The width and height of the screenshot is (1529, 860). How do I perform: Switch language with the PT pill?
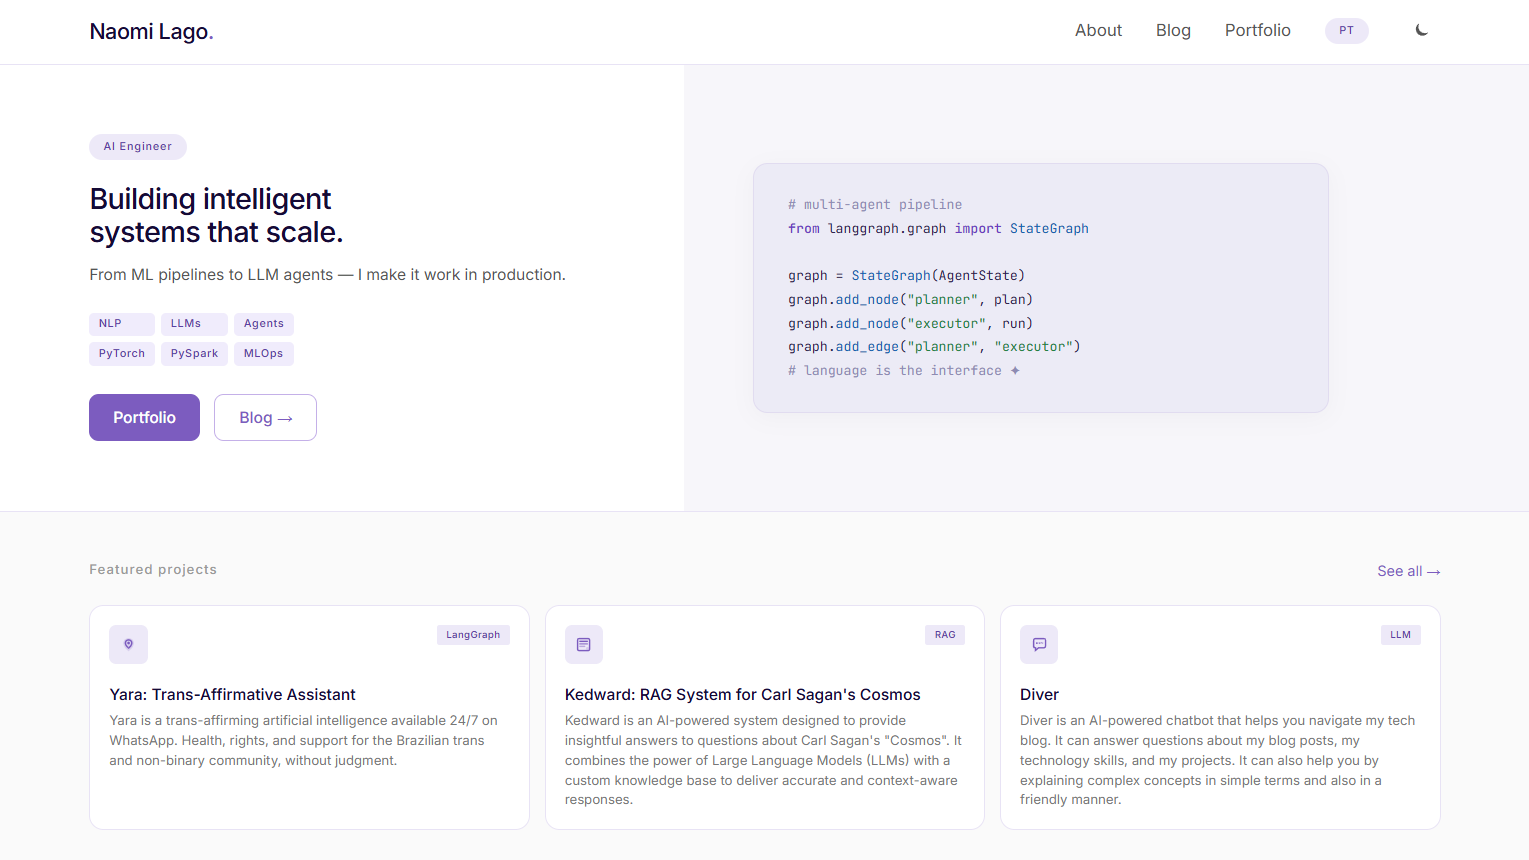coord(1346,31)
